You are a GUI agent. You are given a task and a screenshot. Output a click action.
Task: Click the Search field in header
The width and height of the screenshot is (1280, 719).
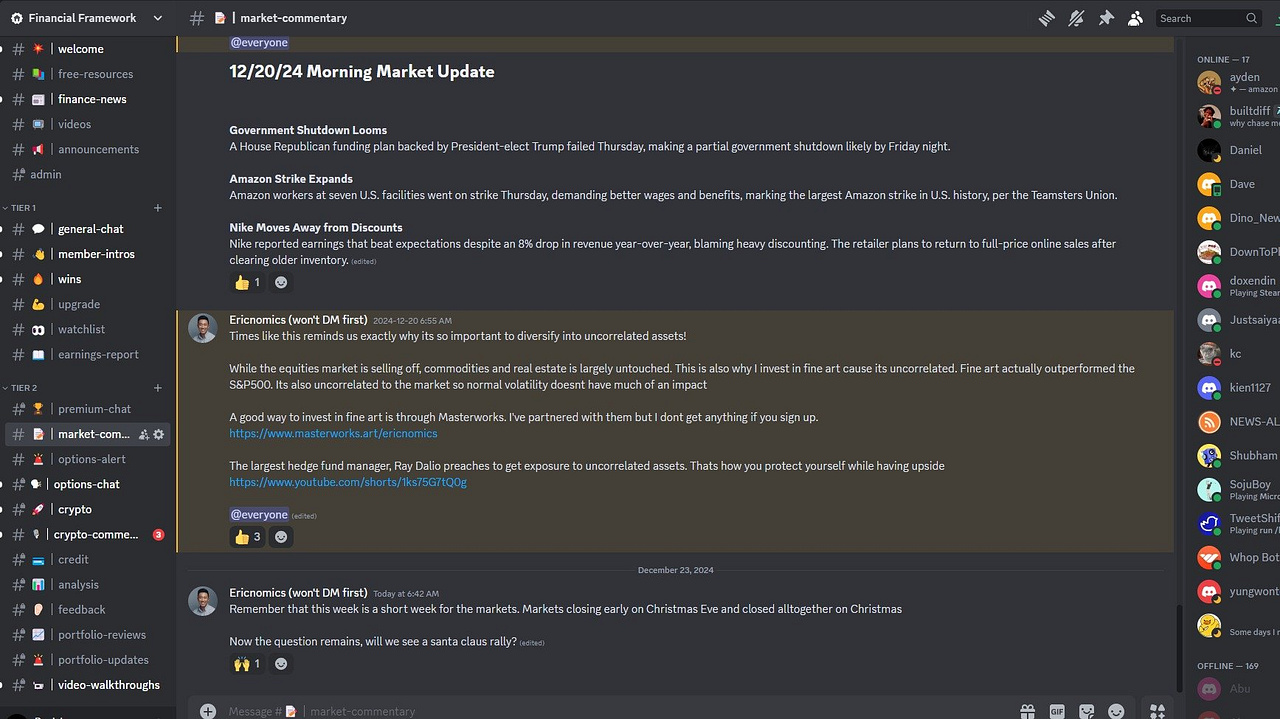pyautogui.click(x=1208, y=18)
